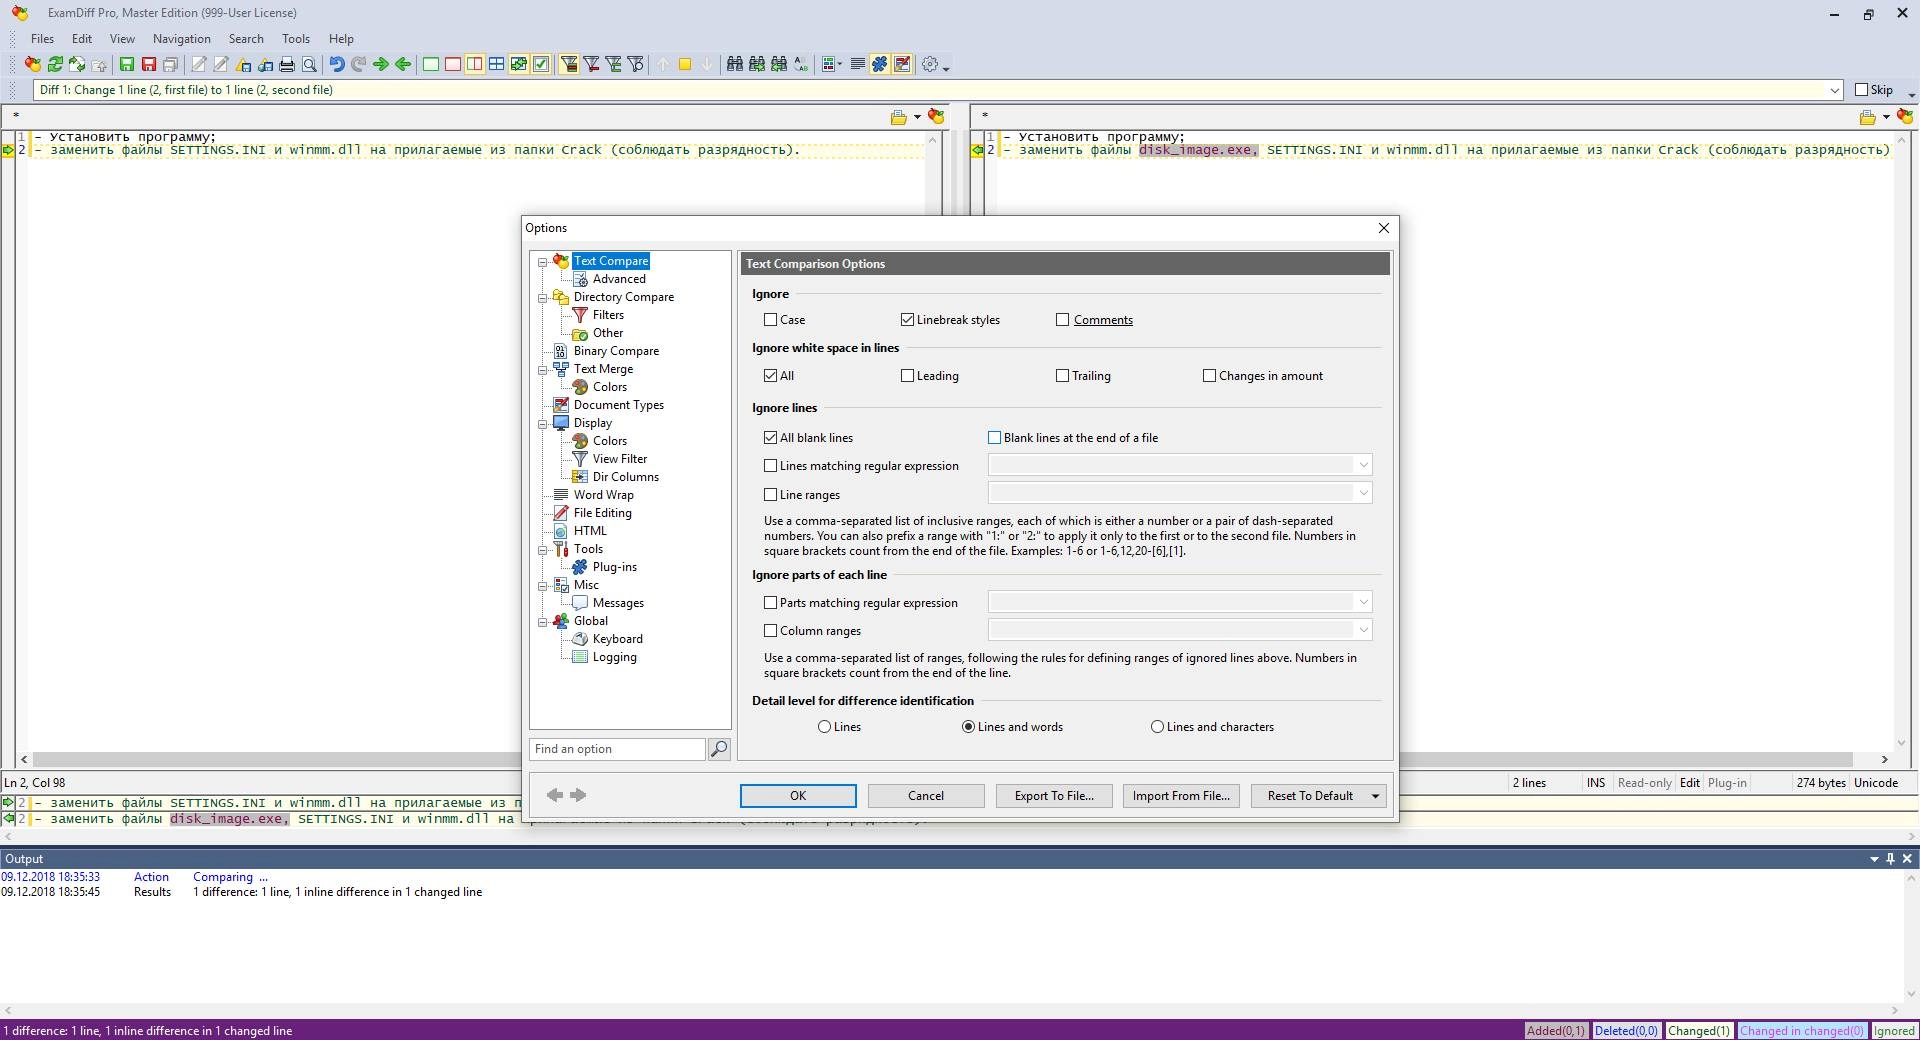Collapse the Directory Compare tree node
1920x1040 pixels.
[543, 298]
